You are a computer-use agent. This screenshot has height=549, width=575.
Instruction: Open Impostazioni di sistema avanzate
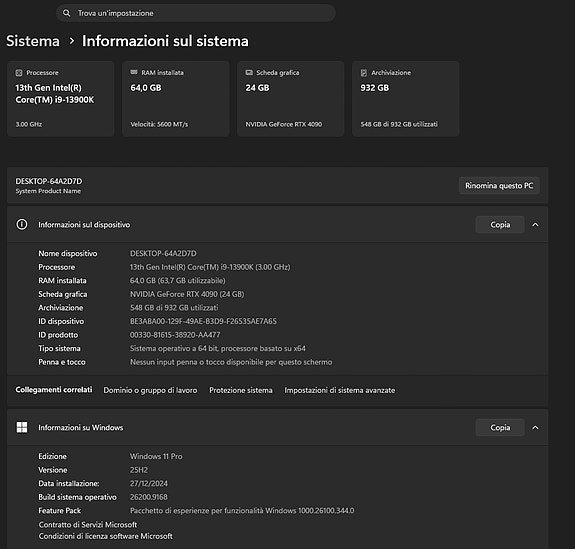[340, 390]
